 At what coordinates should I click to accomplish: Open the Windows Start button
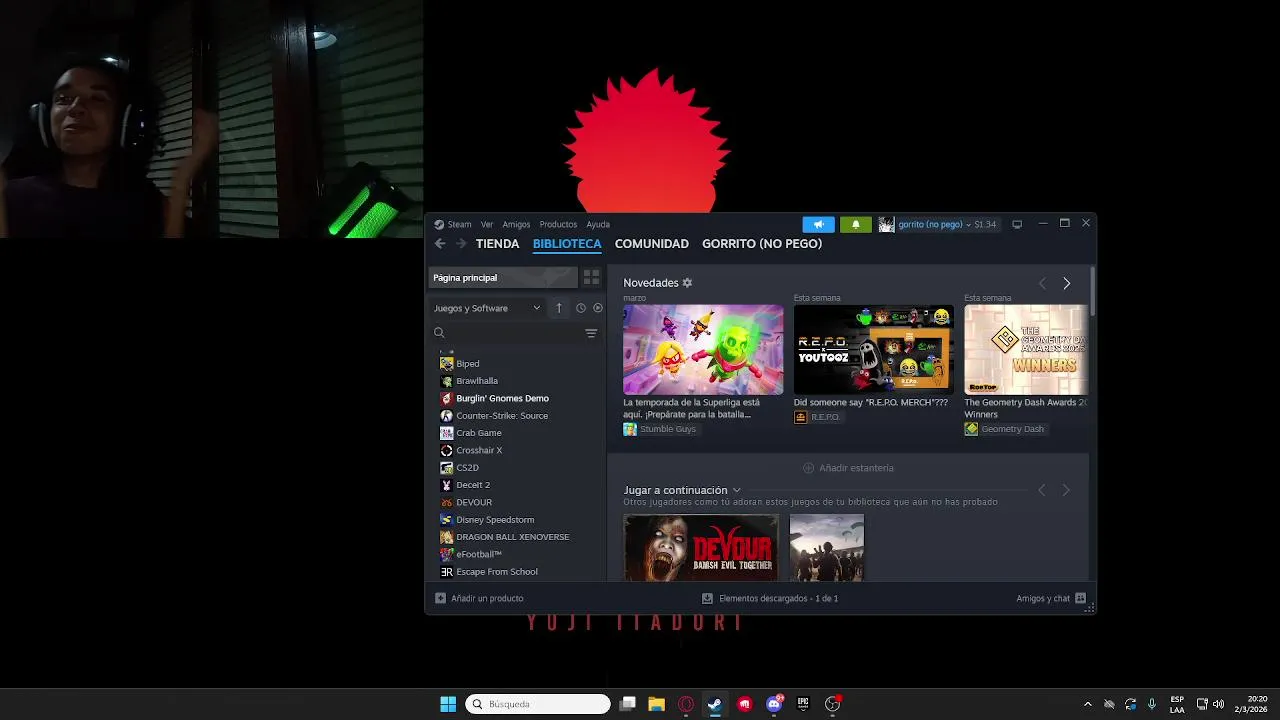pyautogui.click(x=448, y=704)
